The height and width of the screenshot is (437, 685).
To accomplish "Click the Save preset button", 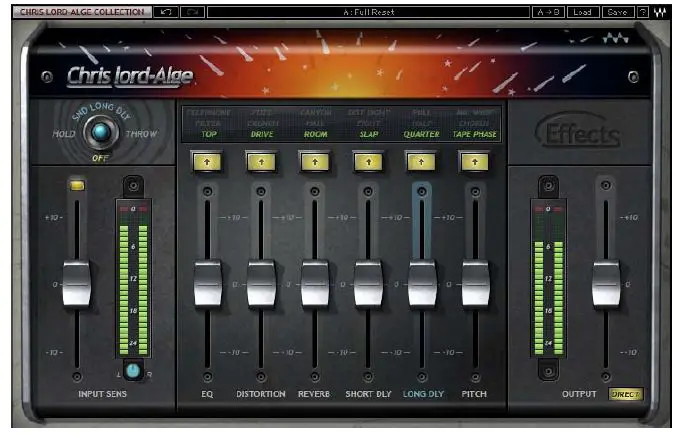I will coord(617,12).
